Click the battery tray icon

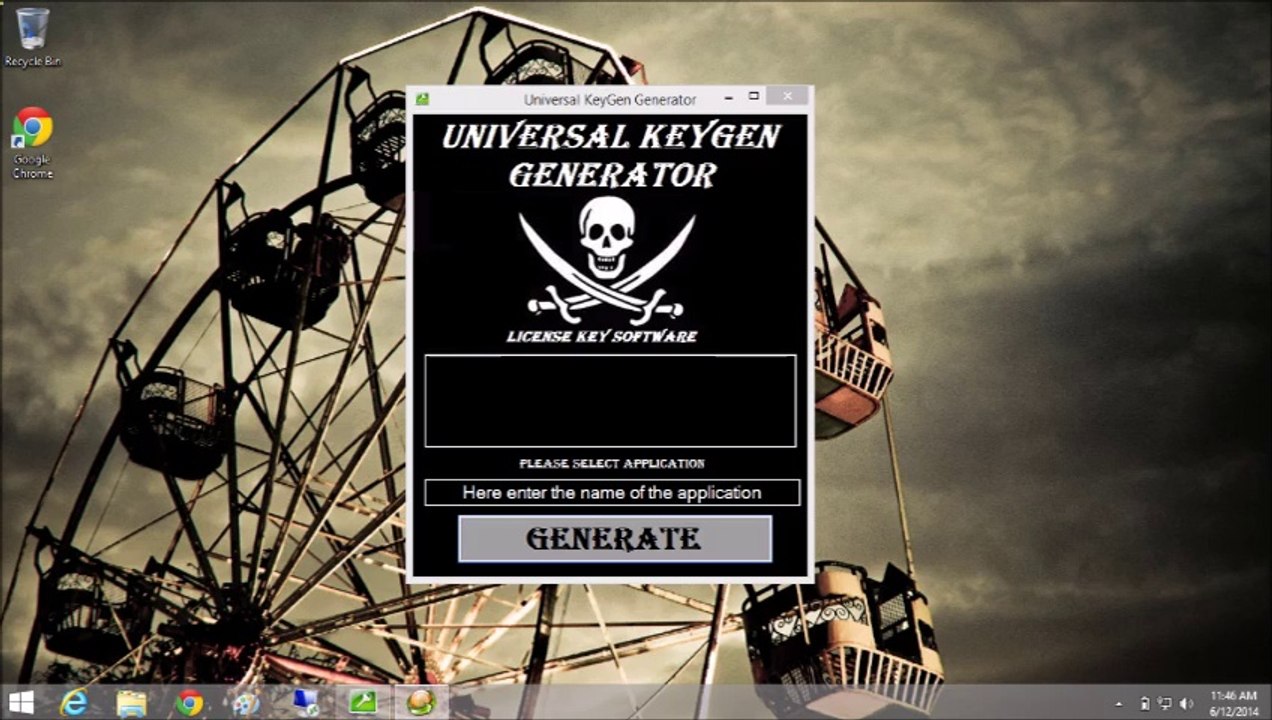[x=1145, y=704]
